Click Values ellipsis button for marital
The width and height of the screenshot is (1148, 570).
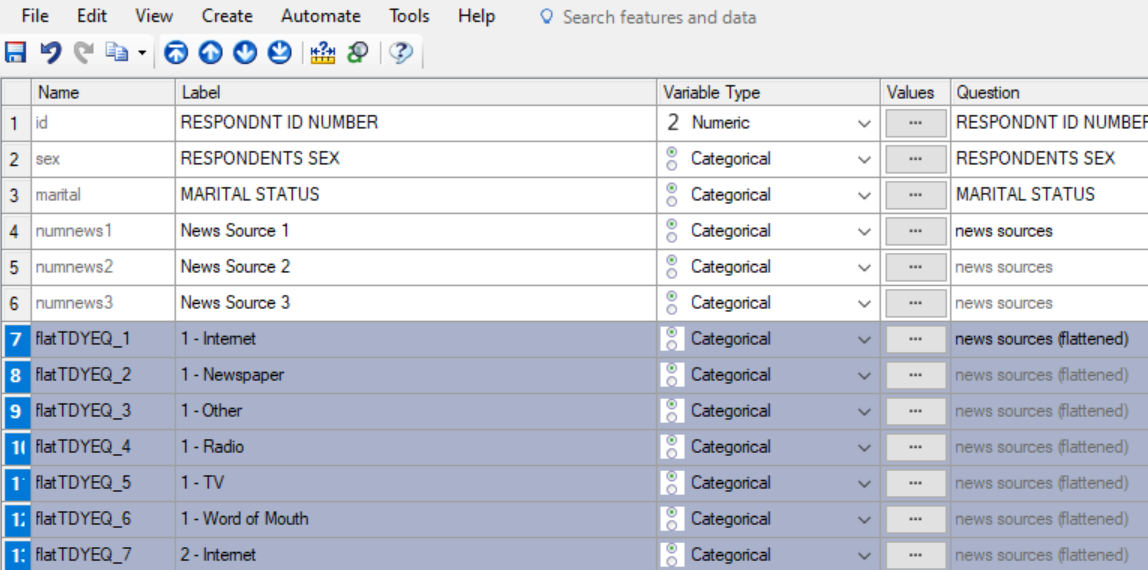click(915, 195)
